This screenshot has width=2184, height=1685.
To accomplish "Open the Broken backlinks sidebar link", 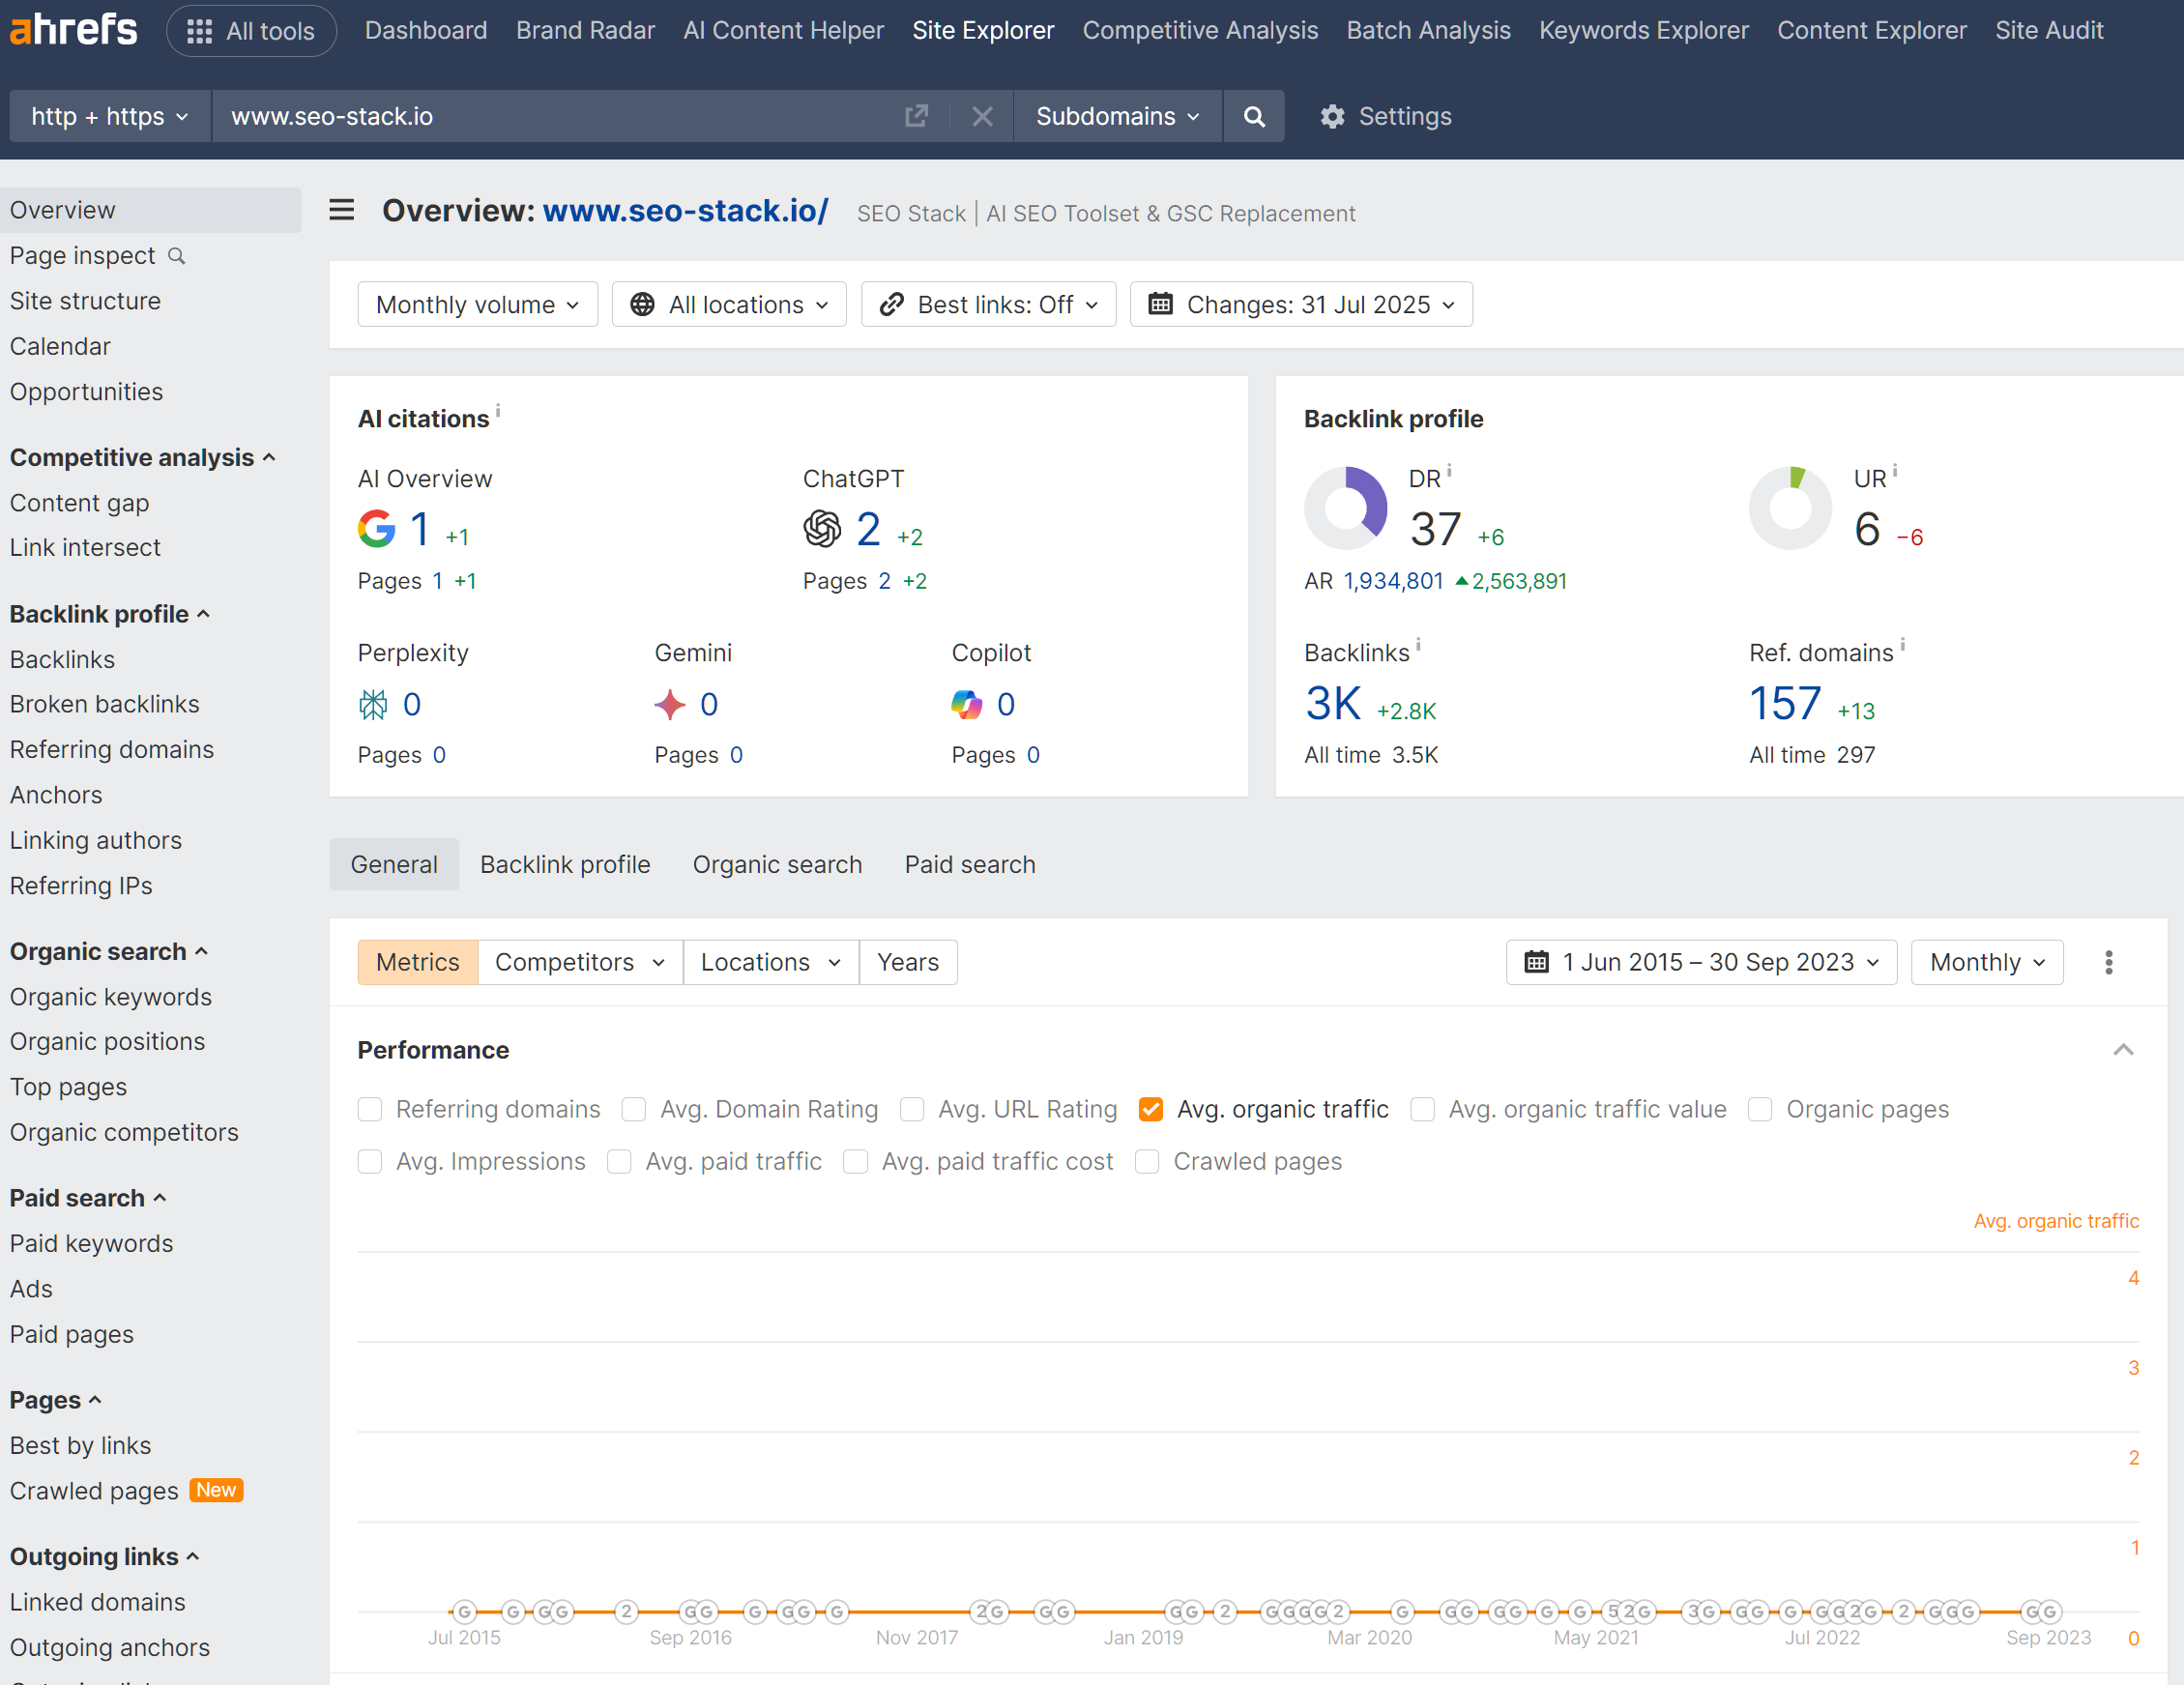I will [x=105, y=704].
